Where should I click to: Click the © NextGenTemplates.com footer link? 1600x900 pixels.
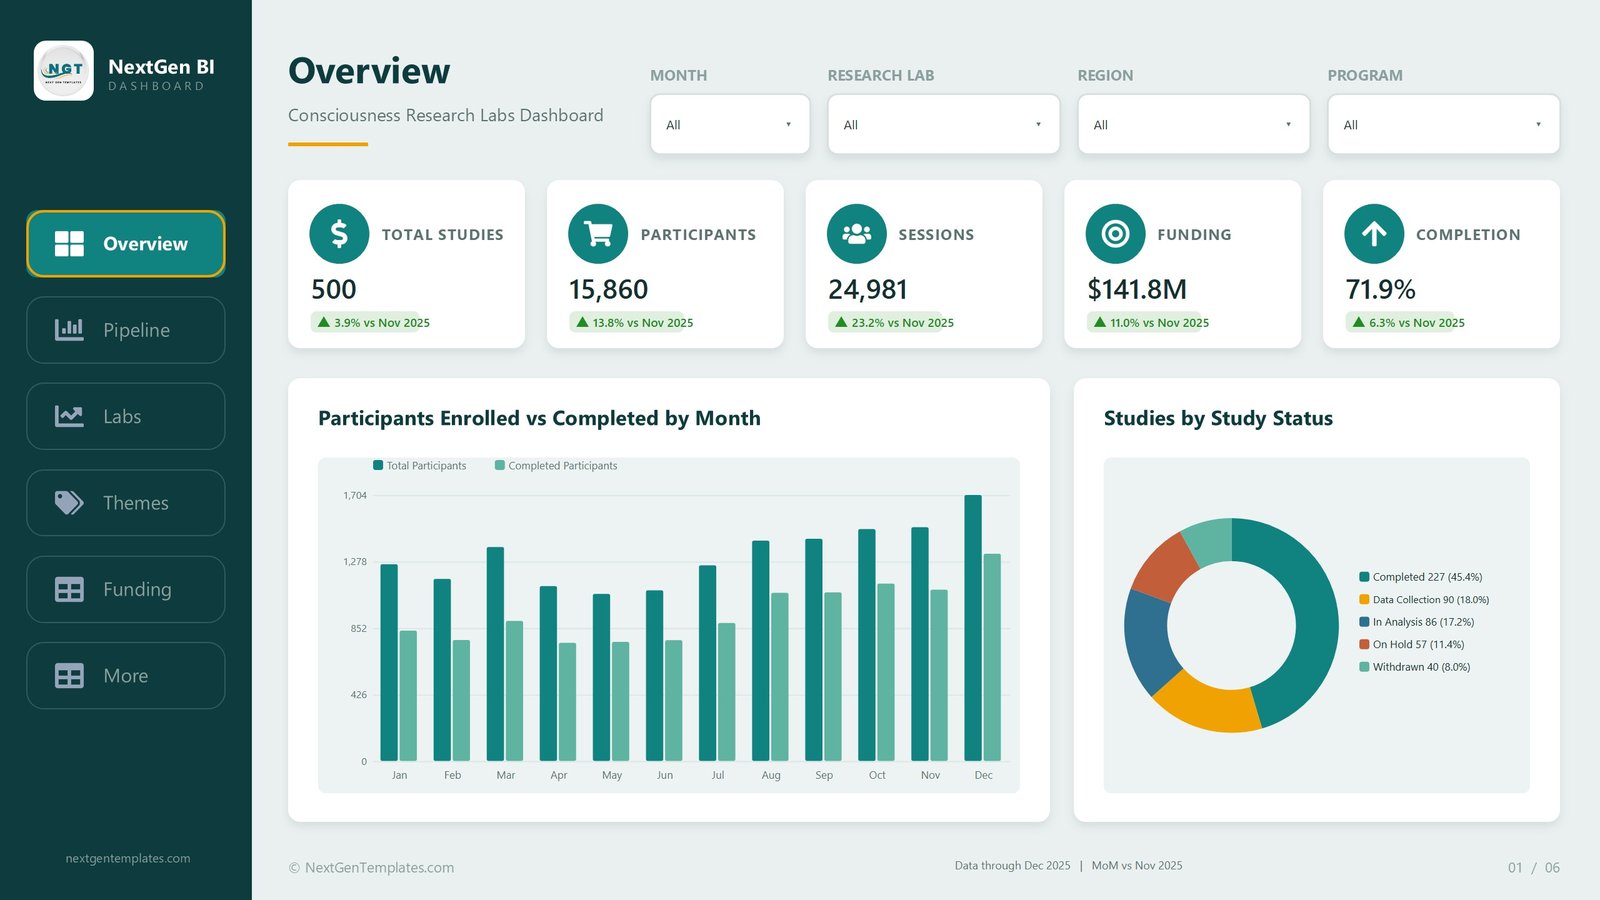pyautogui.click(x=371, y=867)
